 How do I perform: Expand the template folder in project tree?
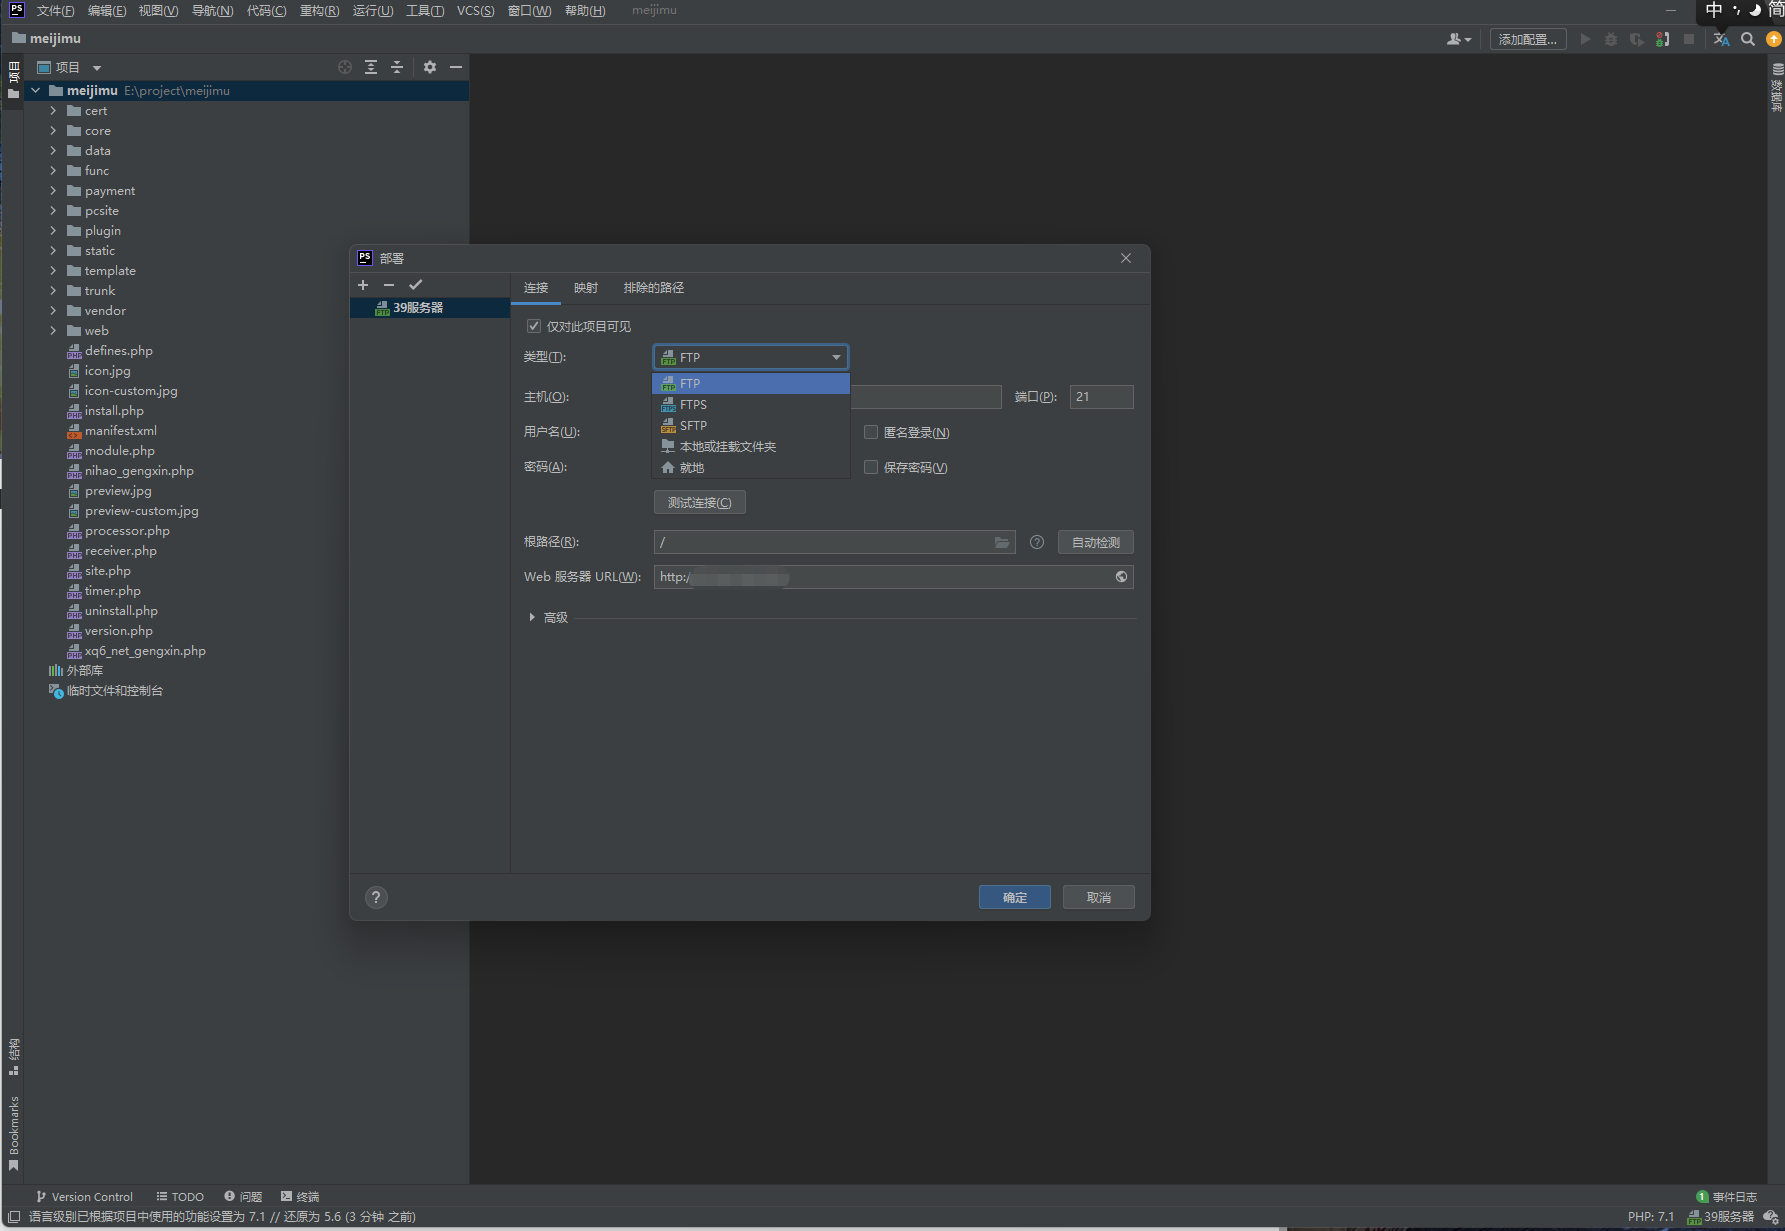[x=53, y=271]
